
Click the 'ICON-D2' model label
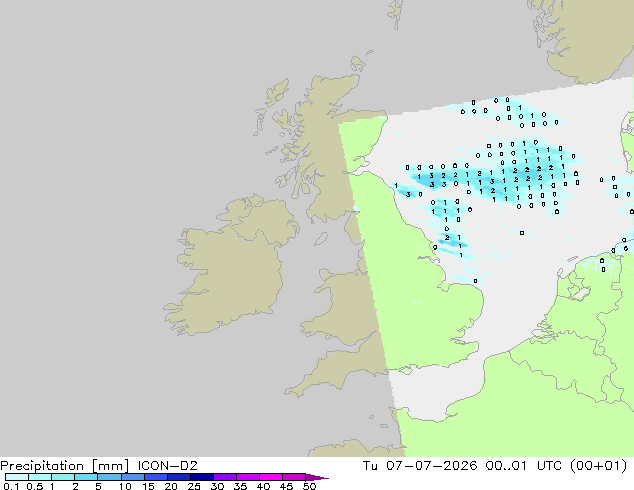click(167, 466)
